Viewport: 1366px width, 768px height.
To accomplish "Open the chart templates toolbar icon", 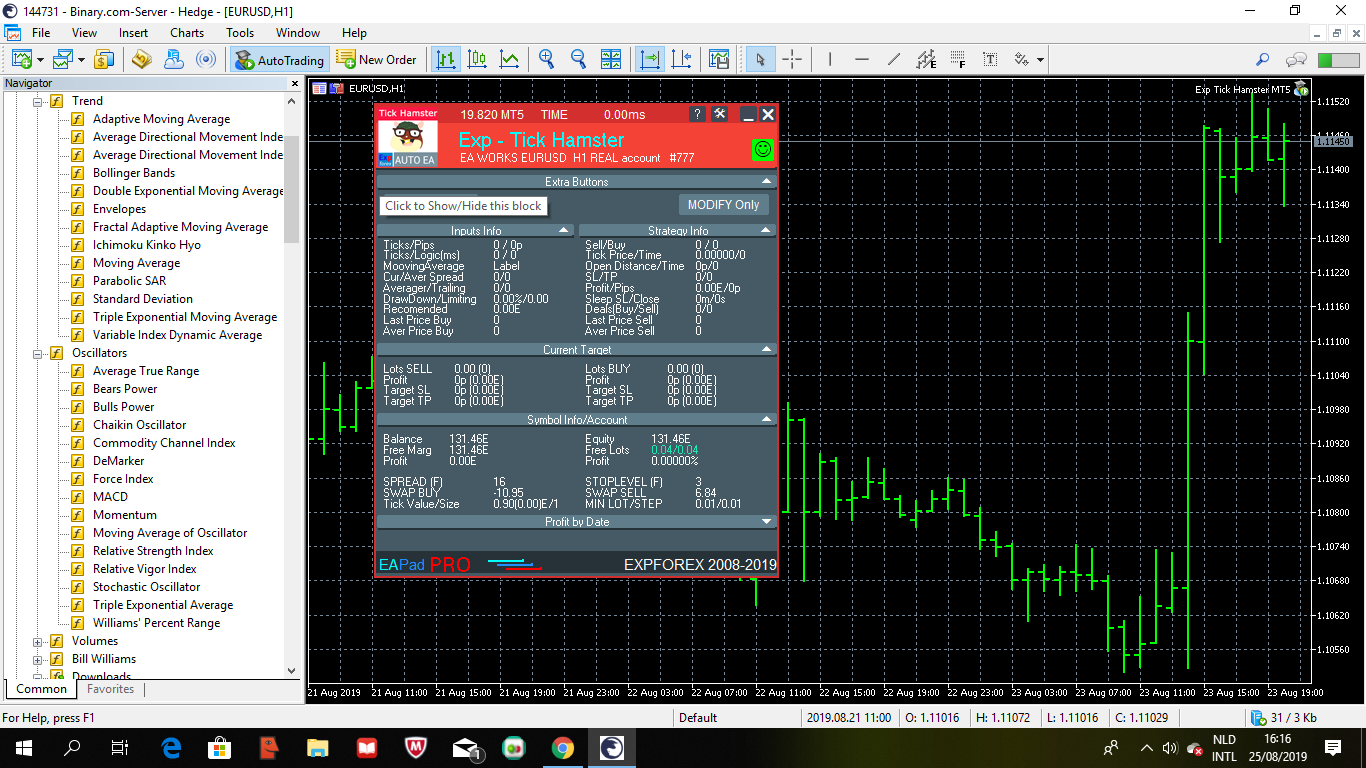I will click(719, 60).
